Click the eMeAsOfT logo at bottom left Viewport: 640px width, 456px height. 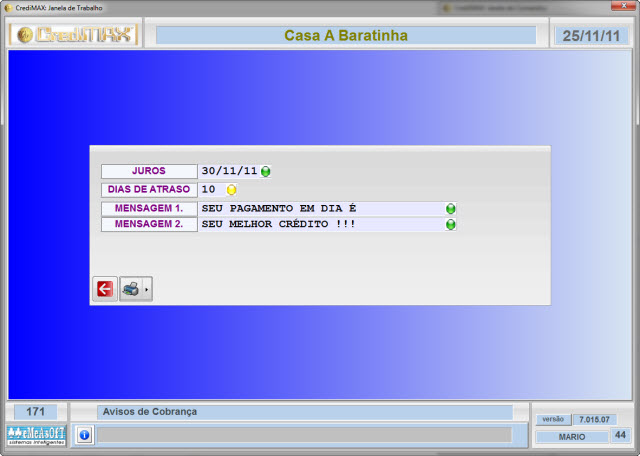point(36,435)
